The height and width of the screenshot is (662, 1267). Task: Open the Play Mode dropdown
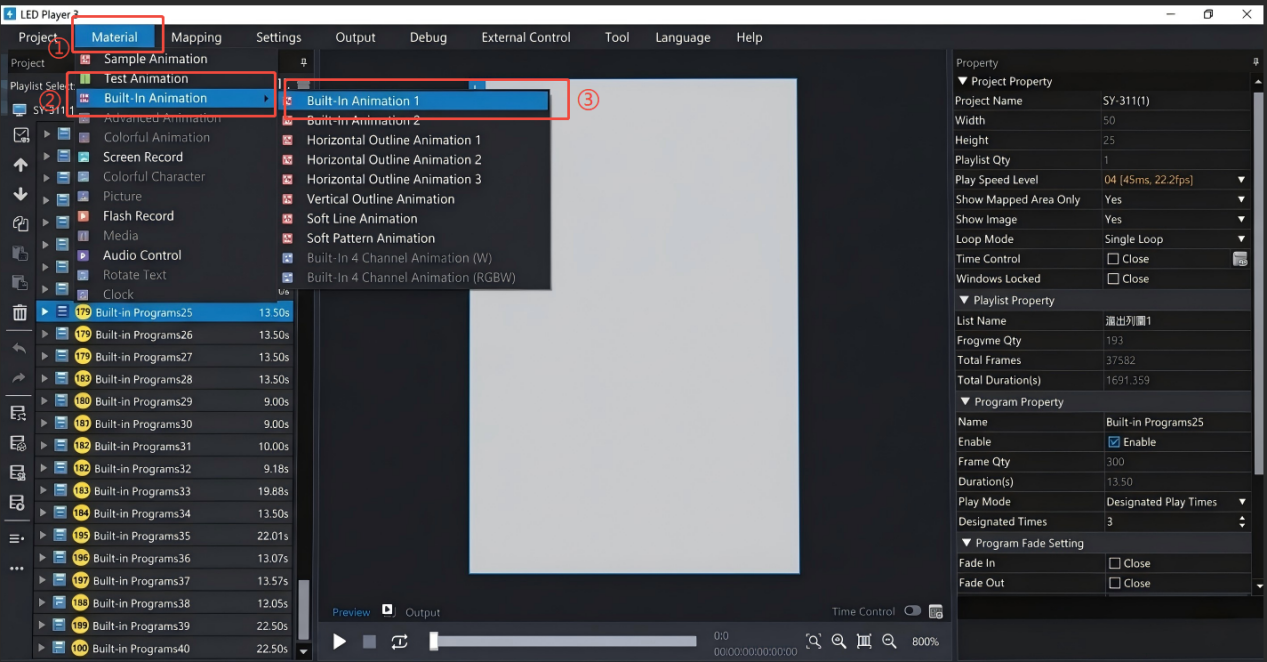1242,502
